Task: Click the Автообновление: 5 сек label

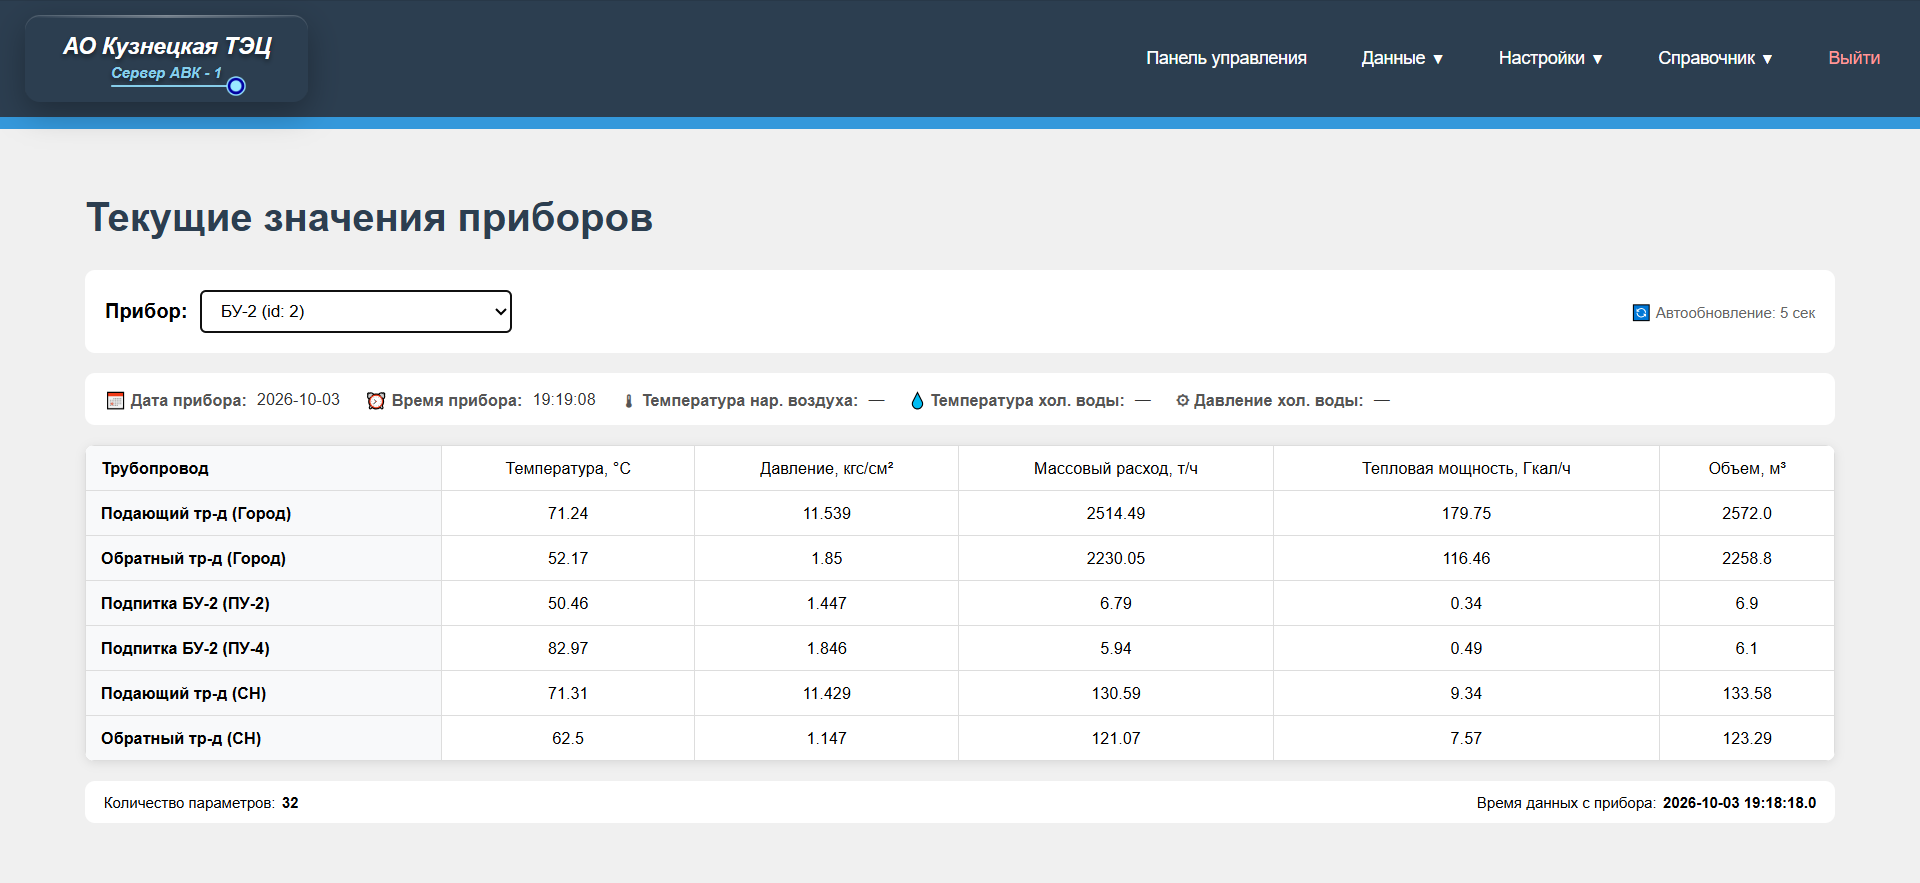Action: [1735, 313]
